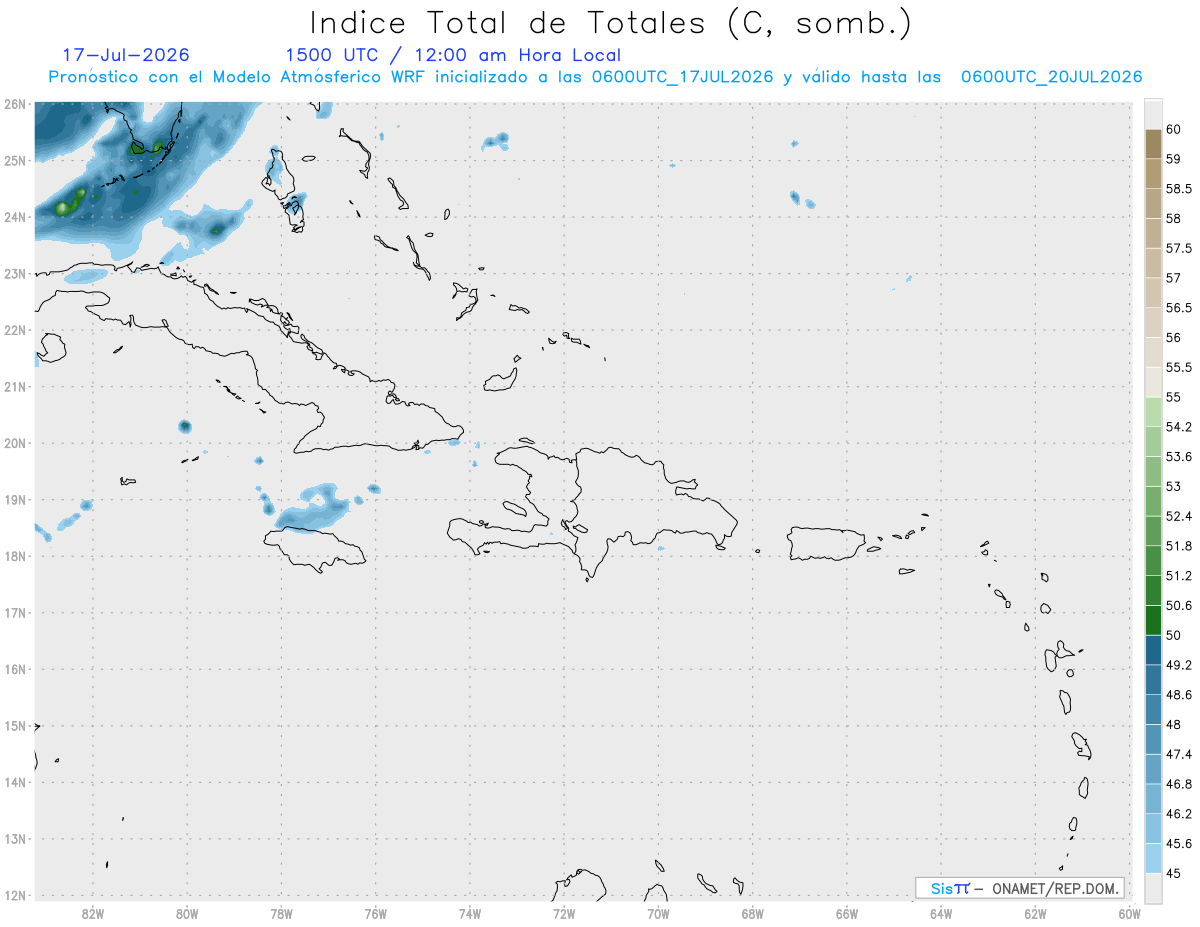Click the colorbar label '58.5'
1200x927 pixels.
coord(1178,189)
